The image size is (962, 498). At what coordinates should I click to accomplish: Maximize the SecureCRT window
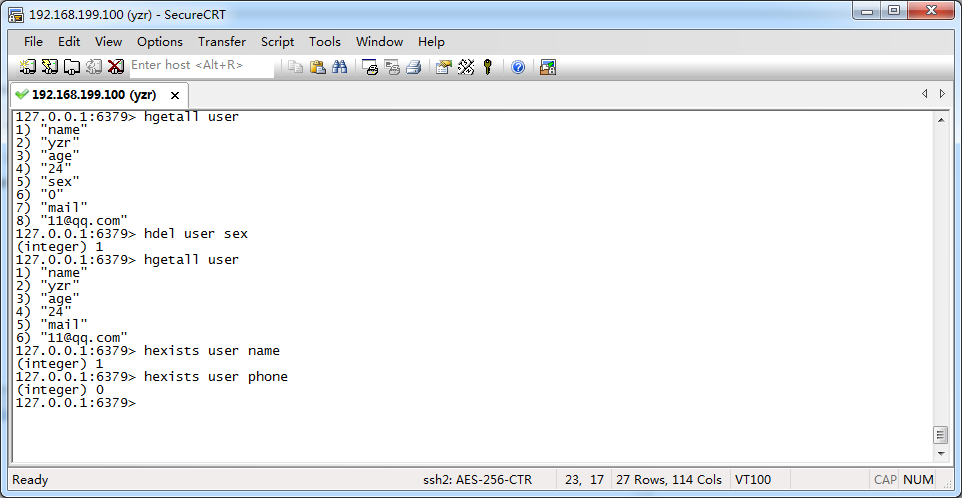894,10
